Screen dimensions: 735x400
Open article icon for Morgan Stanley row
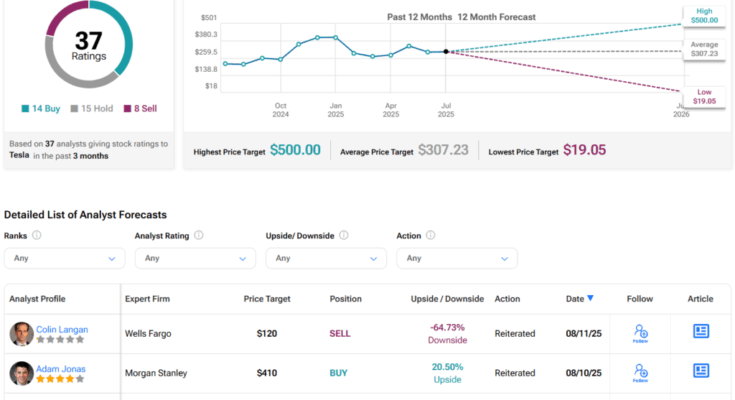pos(701,370)
